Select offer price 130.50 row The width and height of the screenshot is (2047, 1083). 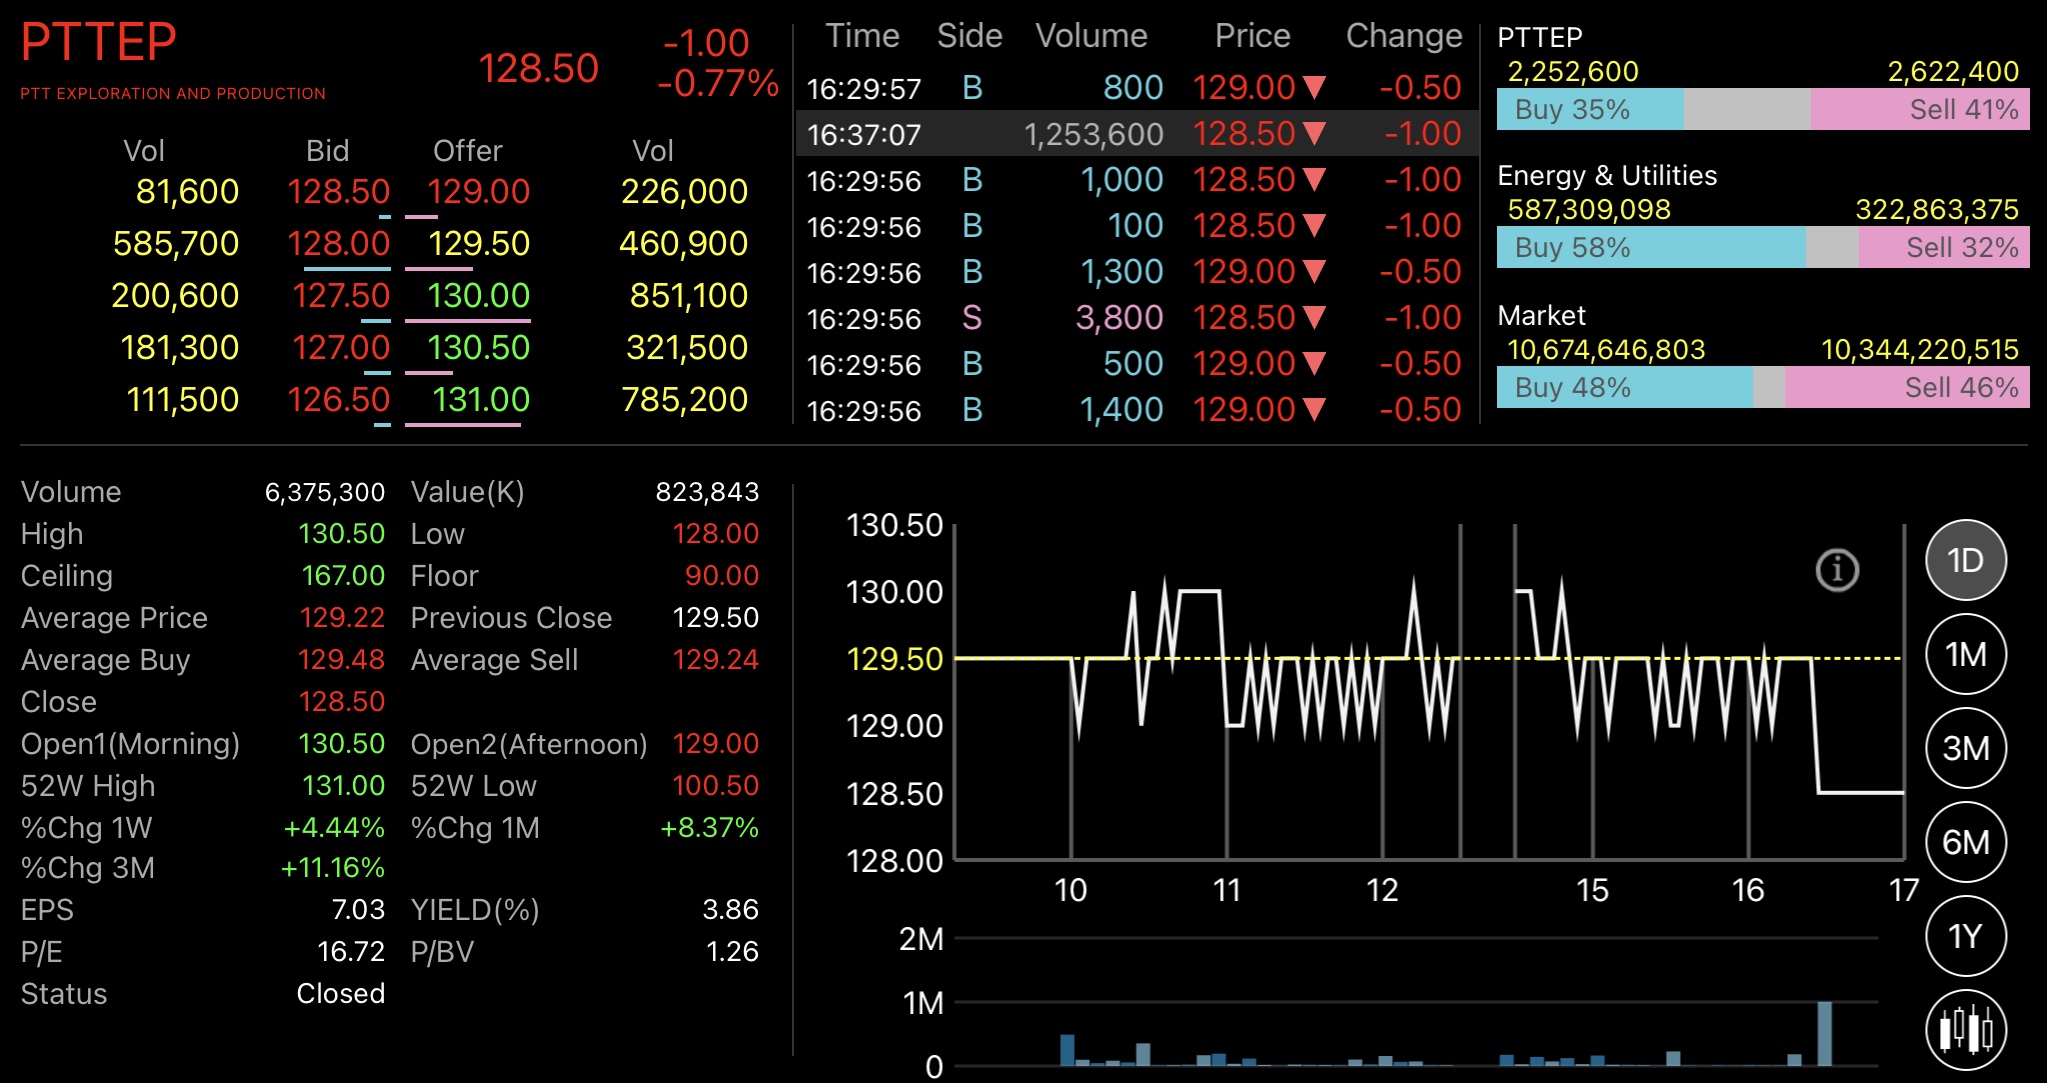tap(478, 347)
